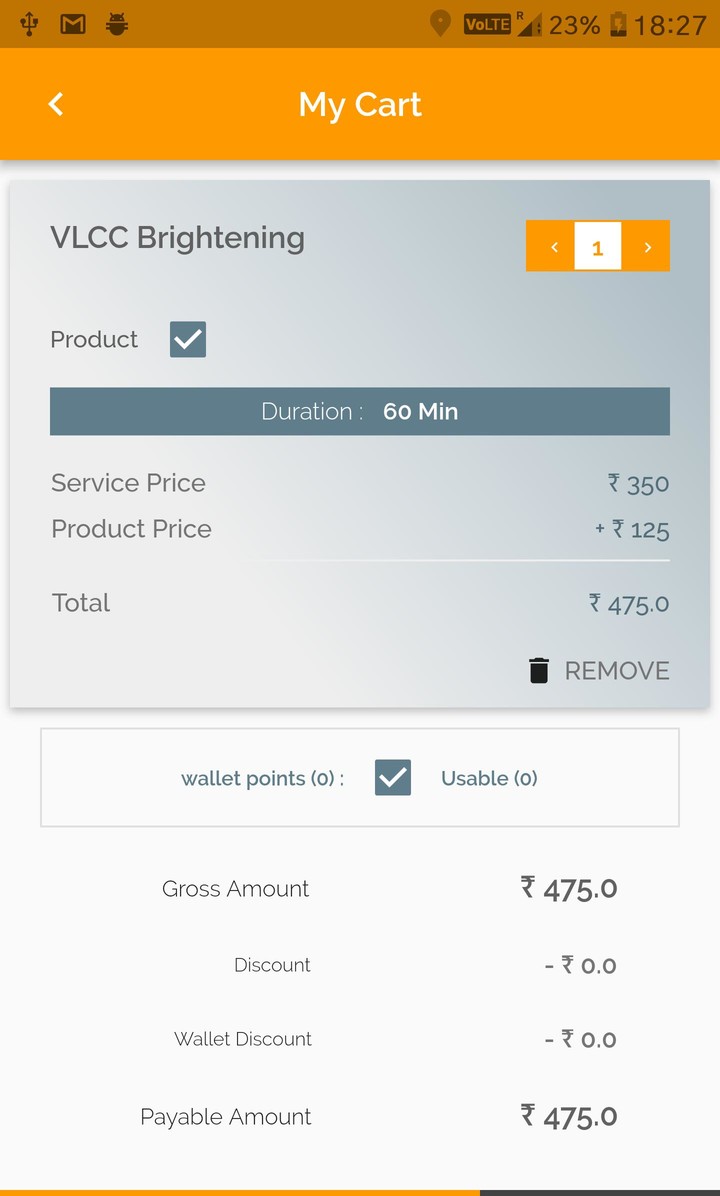Tap the back arrow in header
Viewport: 720px width, 1196px height.
point(56,104)
